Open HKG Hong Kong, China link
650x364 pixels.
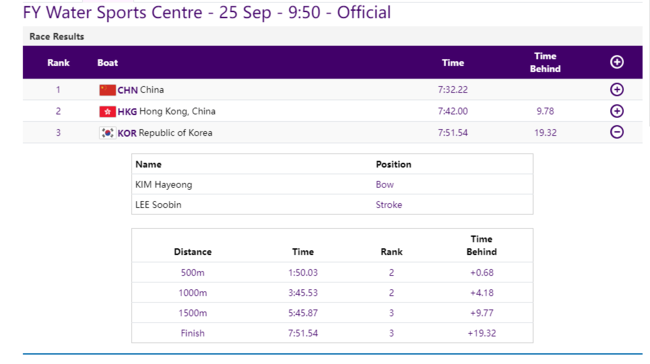point(166,112)
